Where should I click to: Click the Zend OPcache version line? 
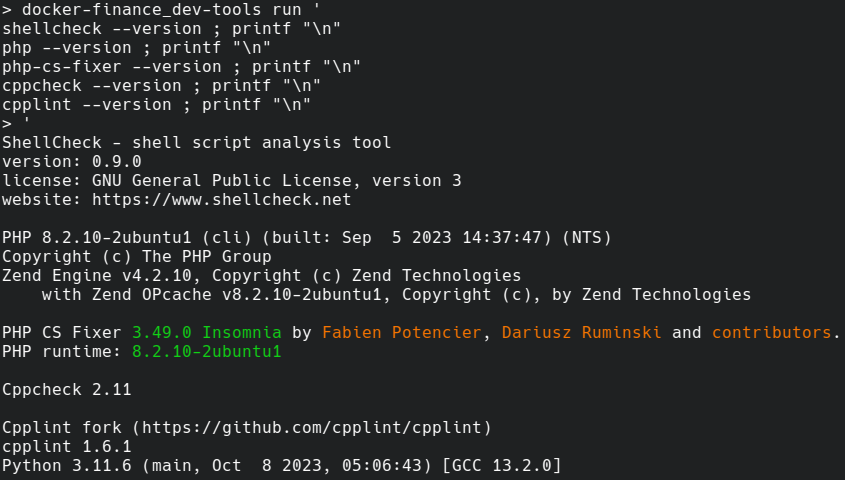tap(395, 294)
